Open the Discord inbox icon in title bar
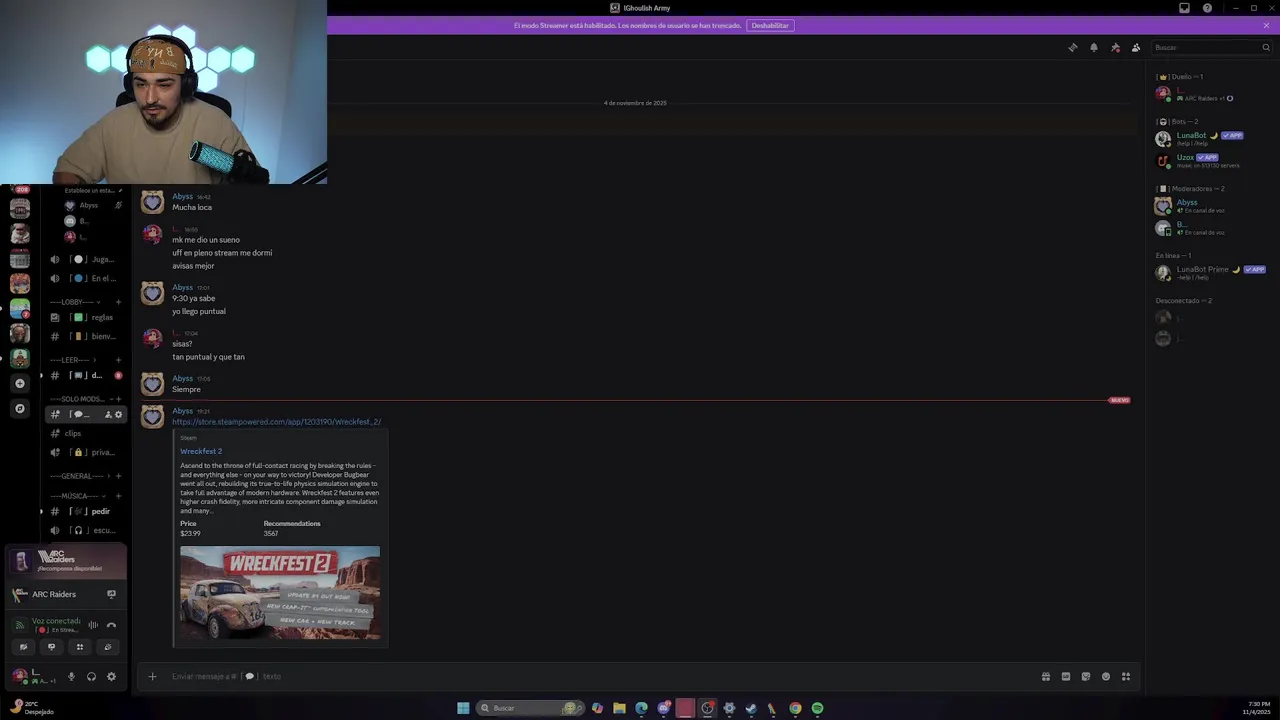 [x=1184, y=8]
